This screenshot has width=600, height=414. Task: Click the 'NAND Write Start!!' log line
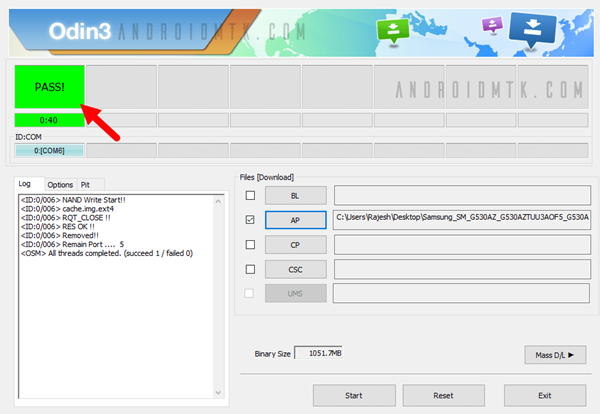(73, 200)
